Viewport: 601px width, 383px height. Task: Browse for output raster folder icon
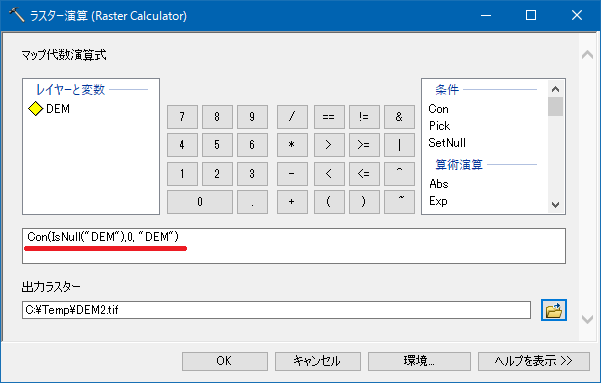(553, 310)
